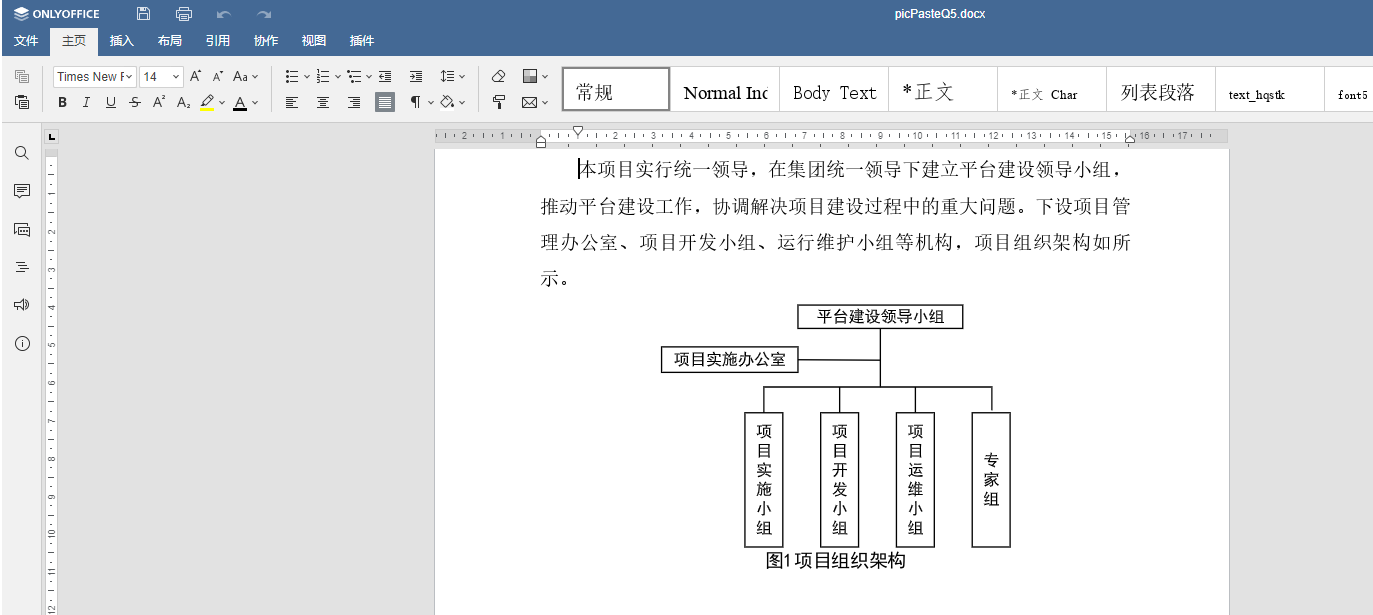Image resolution: width=1373 pixels, height=615 pixels.
Task: Switch to the 插入 tab
Action: click(x=122, y=41)
